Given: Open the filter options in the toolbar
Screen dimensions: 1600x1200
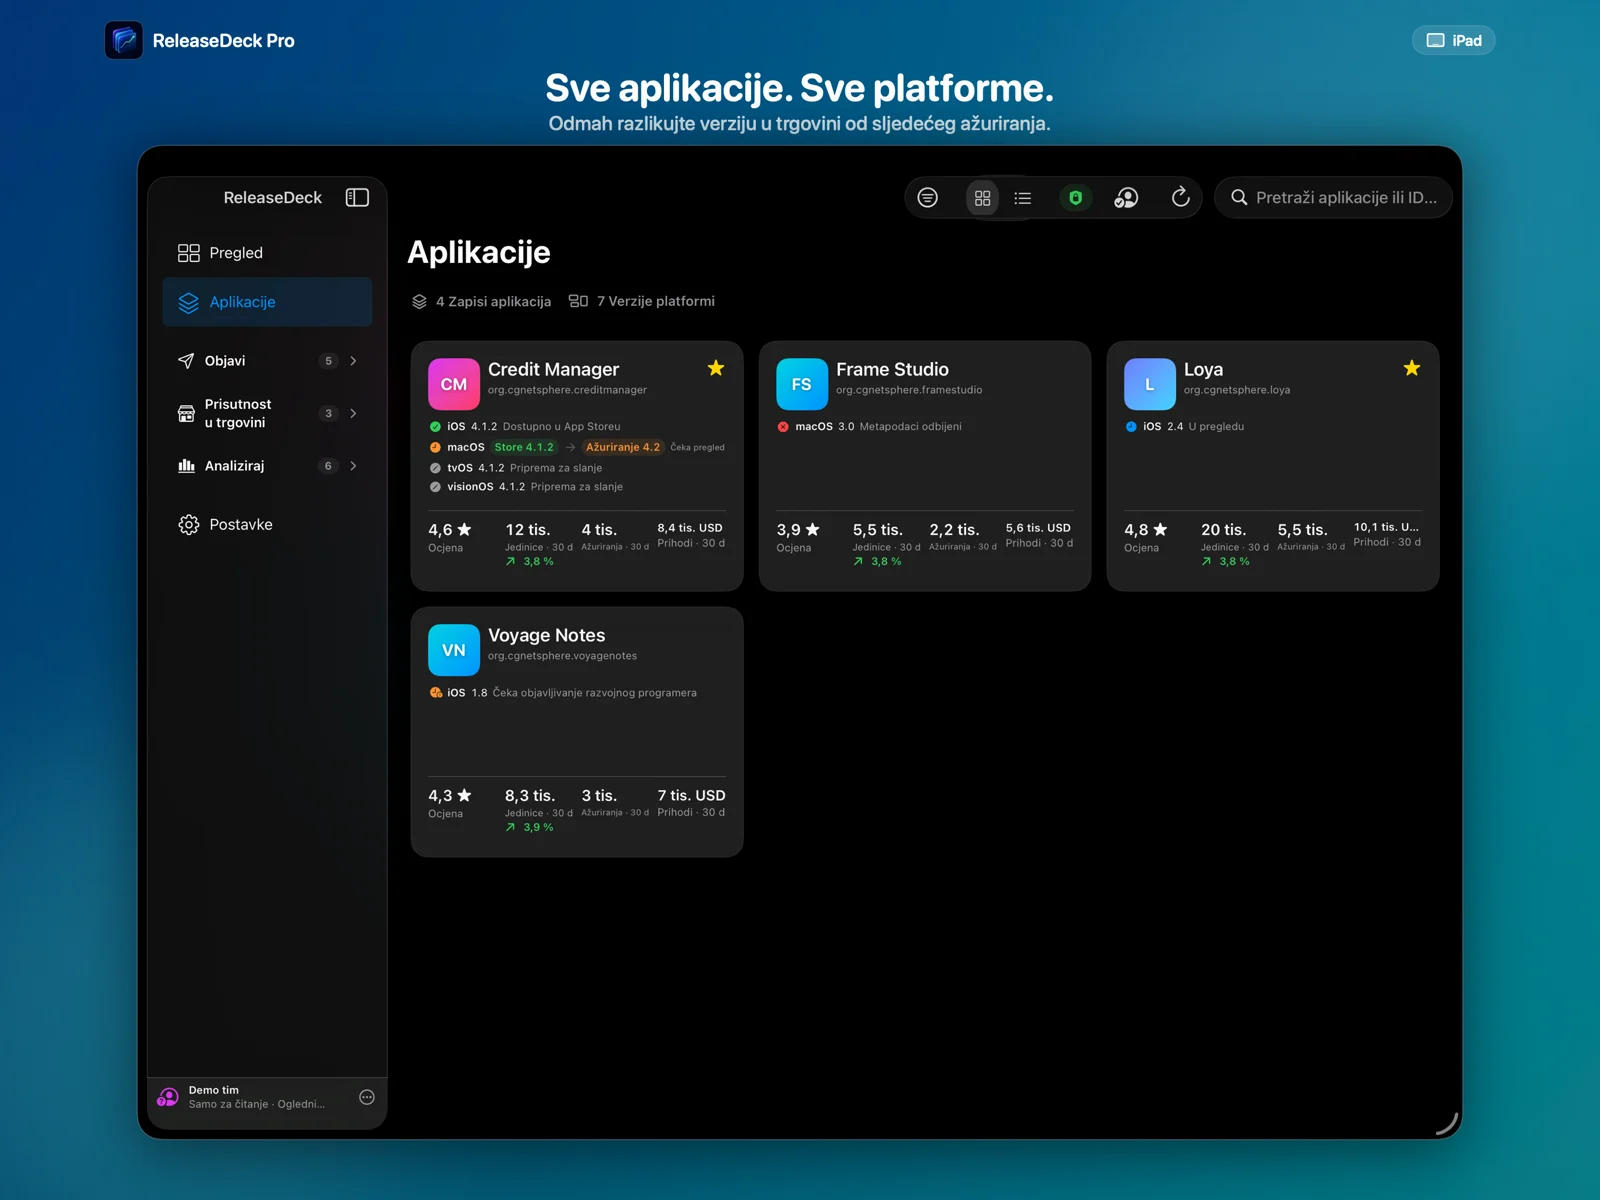Looking at the screenshot, I should coord(928,198).
